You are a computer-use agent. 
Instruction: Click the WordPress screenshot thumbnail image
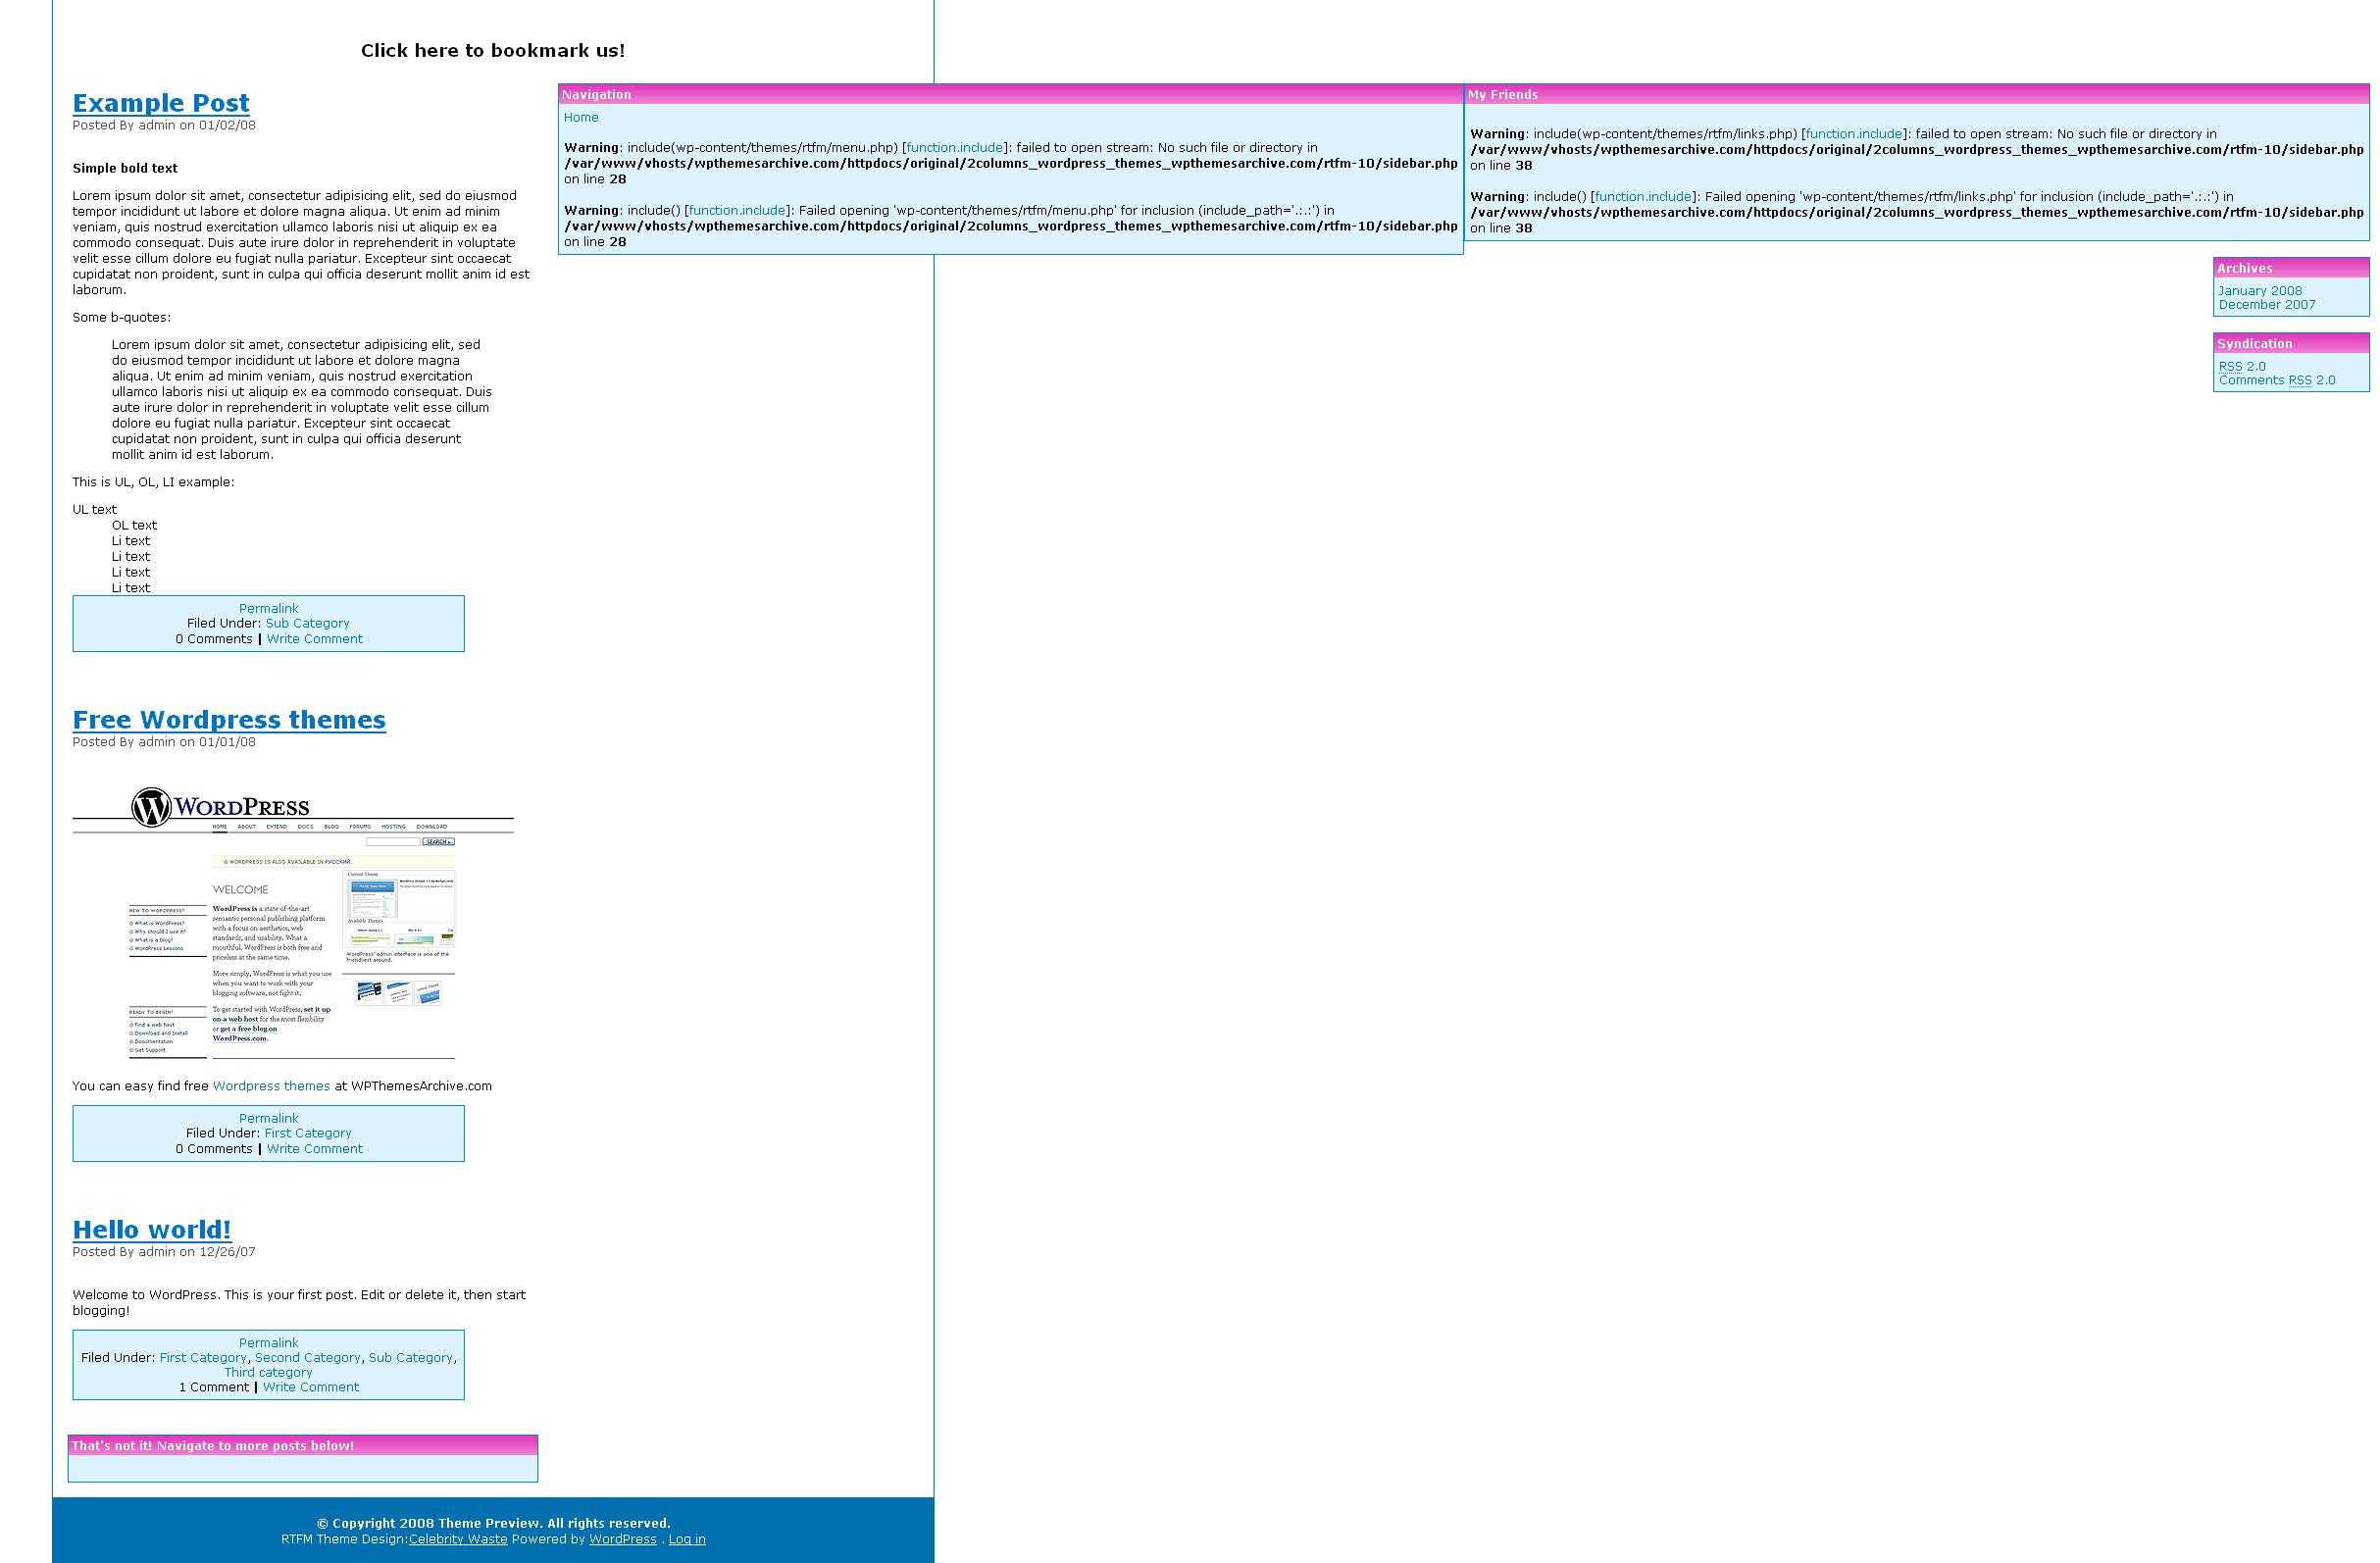pyautogui.click(x=292, y=922)
